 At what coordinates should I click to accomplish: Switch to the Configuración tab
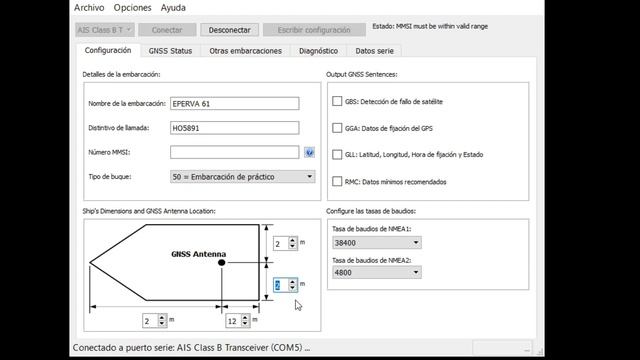[x=108, y=50]
